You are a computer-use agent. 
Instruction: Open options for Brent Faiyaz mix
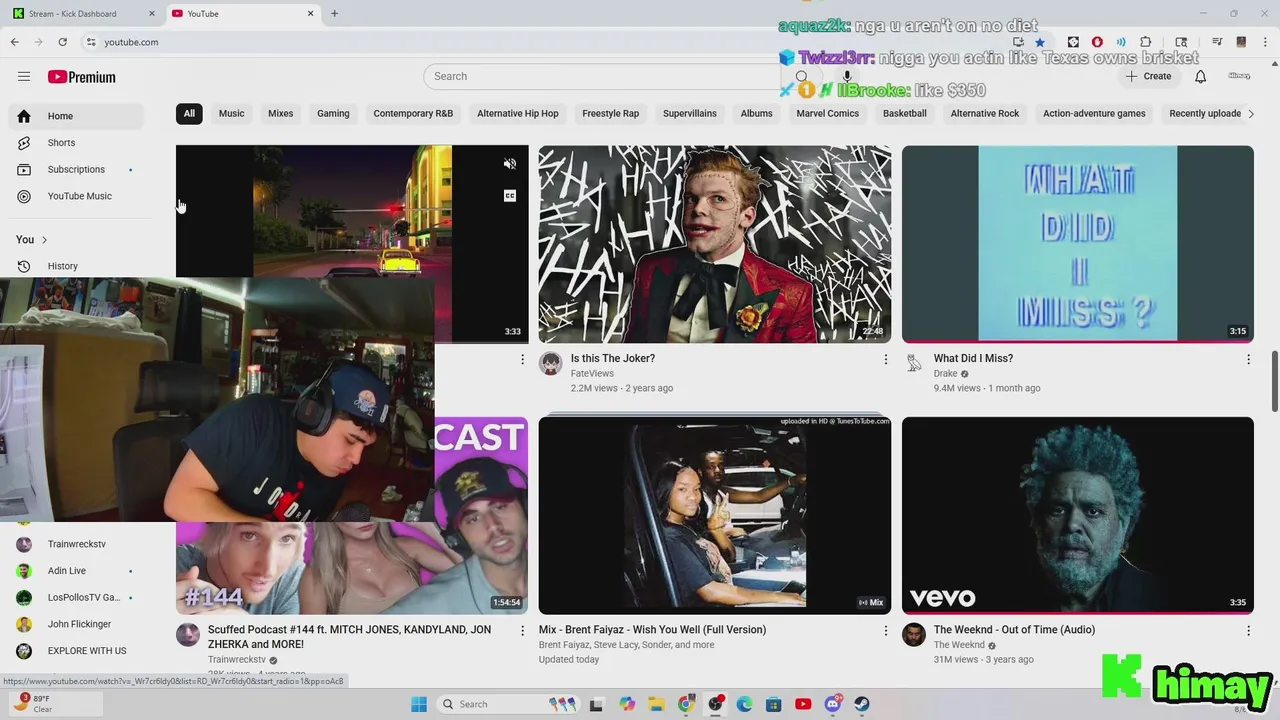885,631
